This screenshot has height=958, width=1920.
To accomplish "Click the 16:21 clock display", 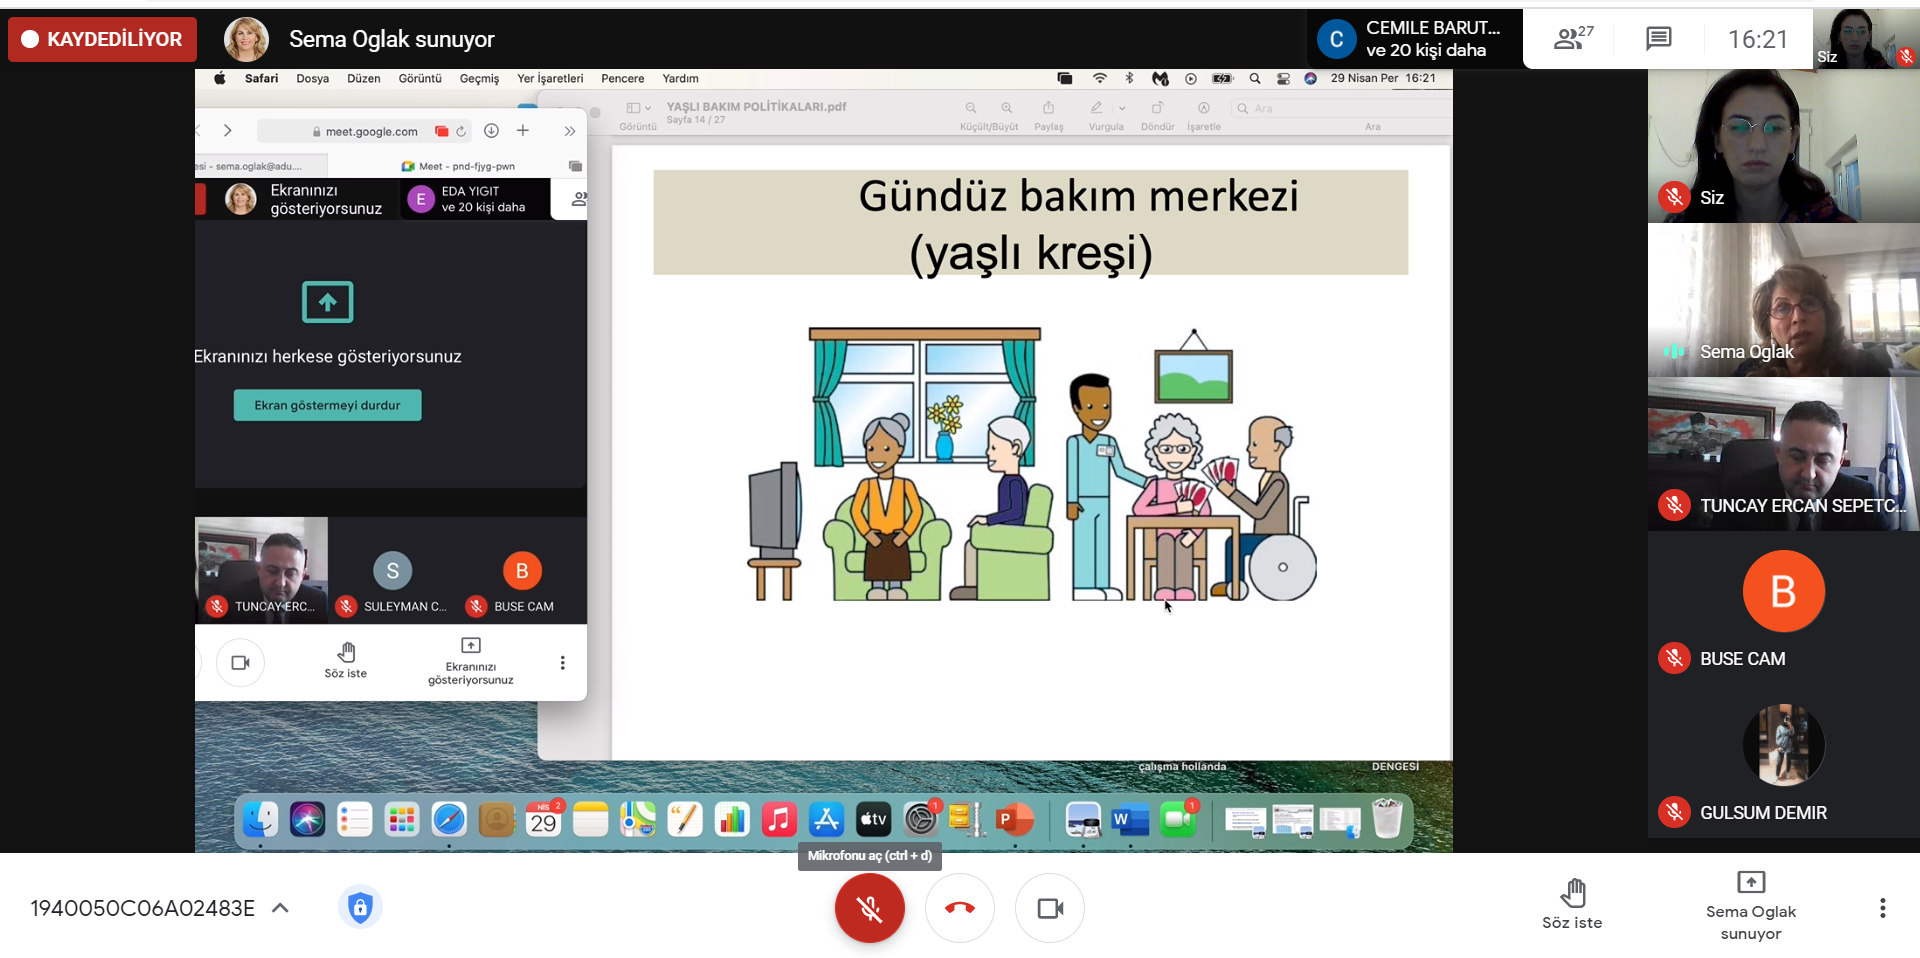I will pyautogui.click(x=1757, y=39).
